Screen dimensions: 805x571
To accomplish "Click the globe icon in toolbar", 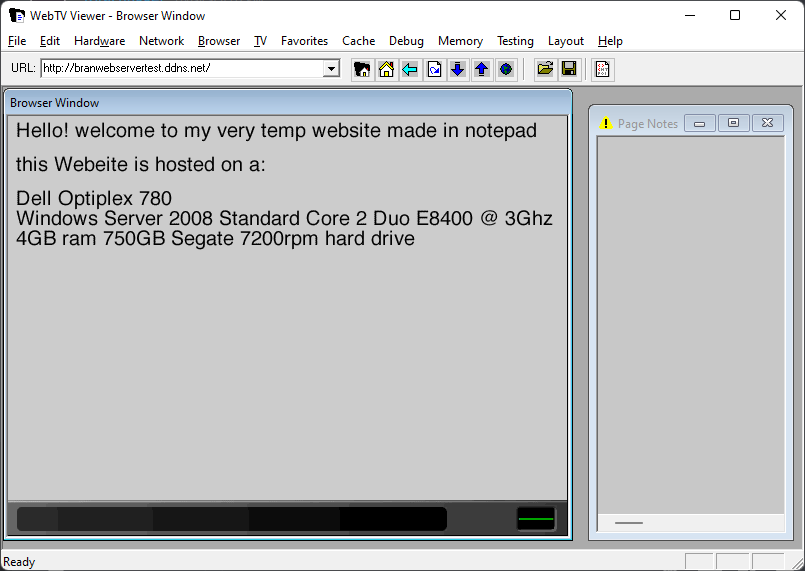I will pos(506,69).
